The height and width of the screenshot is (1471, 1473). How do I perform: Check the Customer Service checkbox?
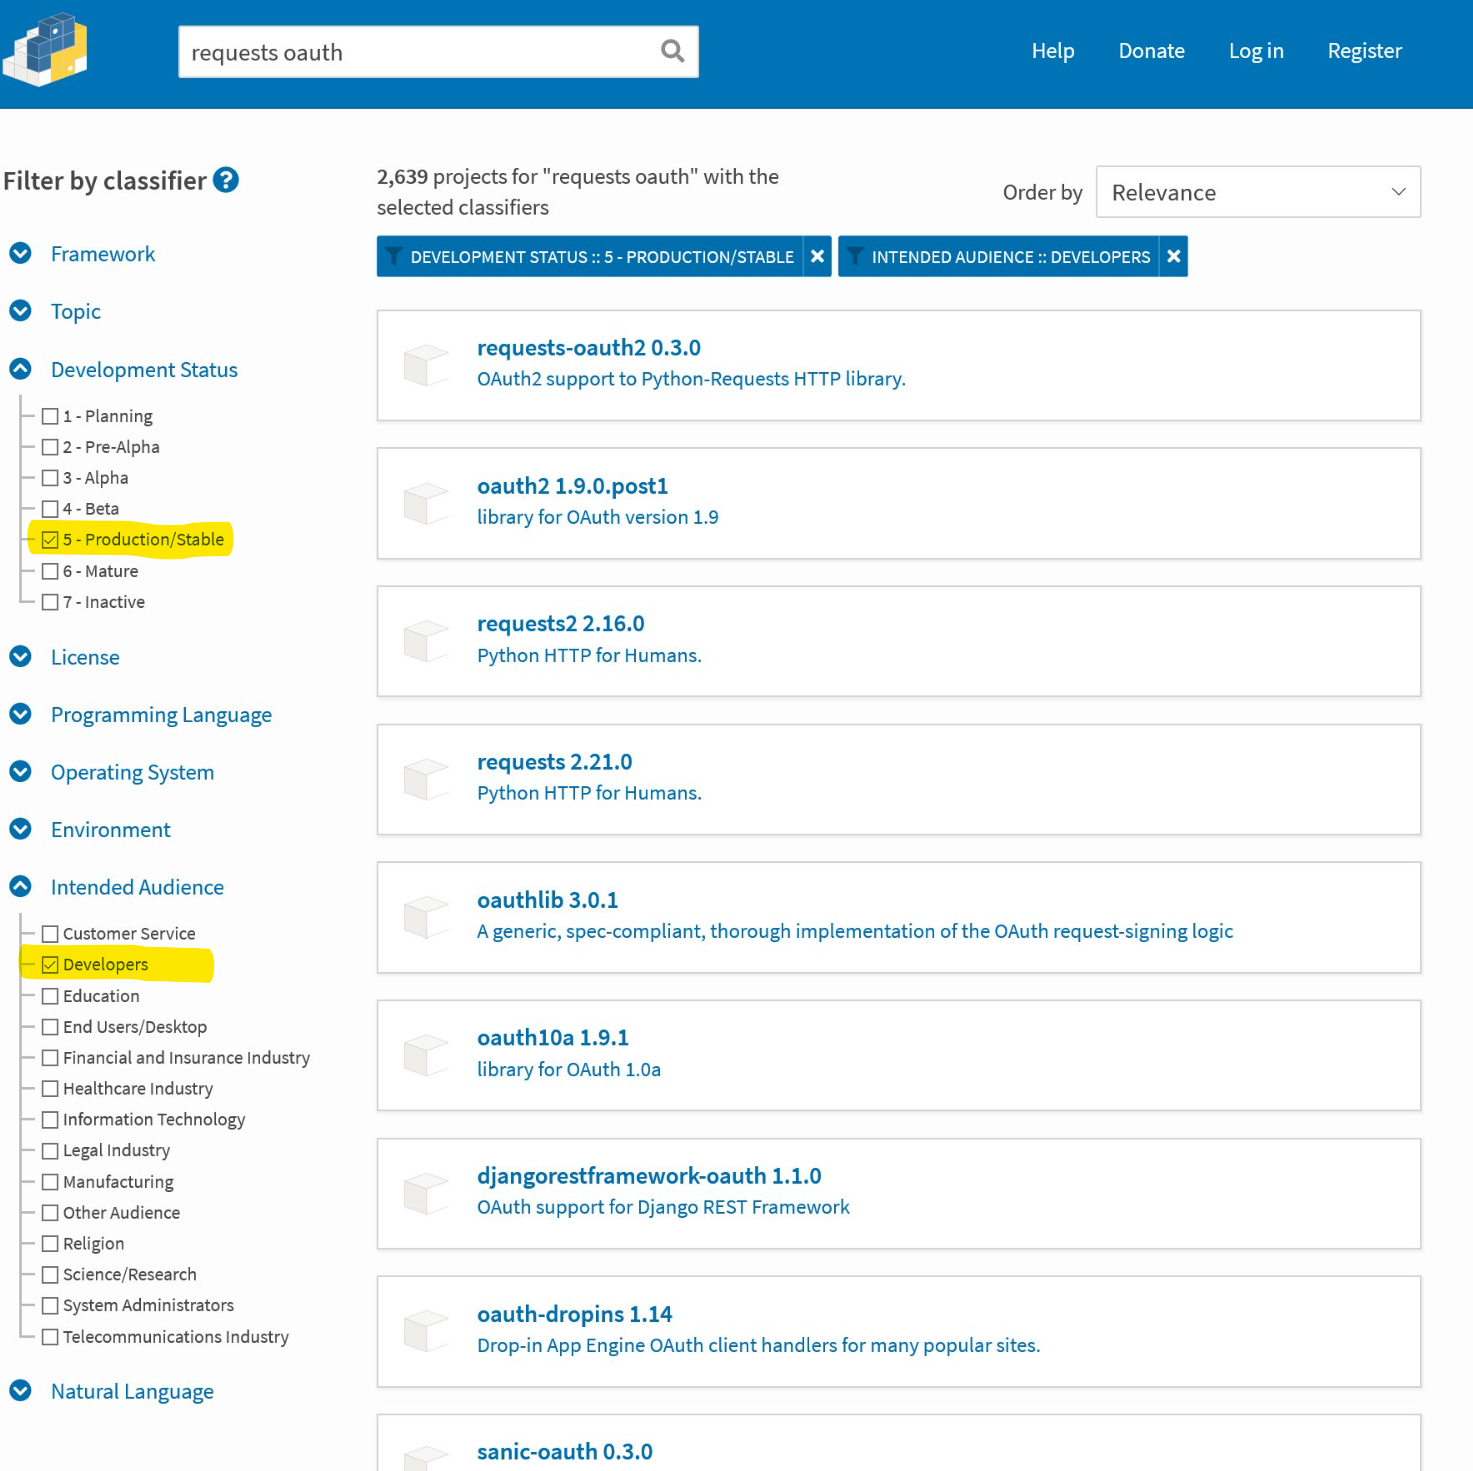pyautogui.click(x=50, y=934)
